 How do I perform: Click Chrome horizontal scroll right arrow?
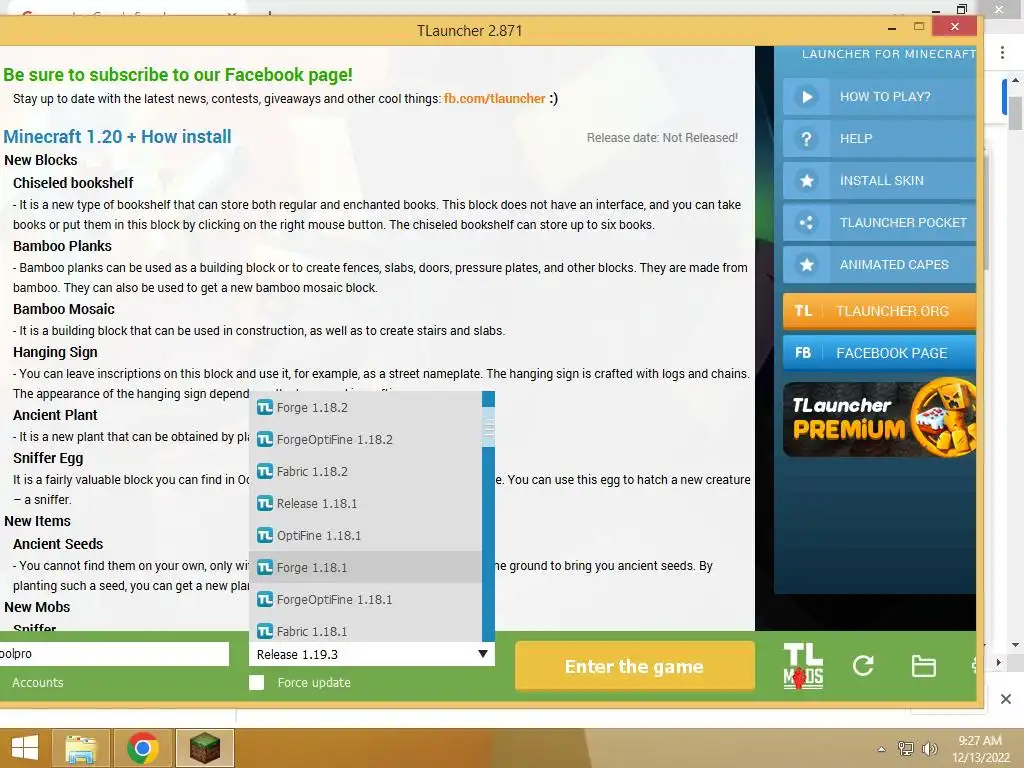(998, 663)
